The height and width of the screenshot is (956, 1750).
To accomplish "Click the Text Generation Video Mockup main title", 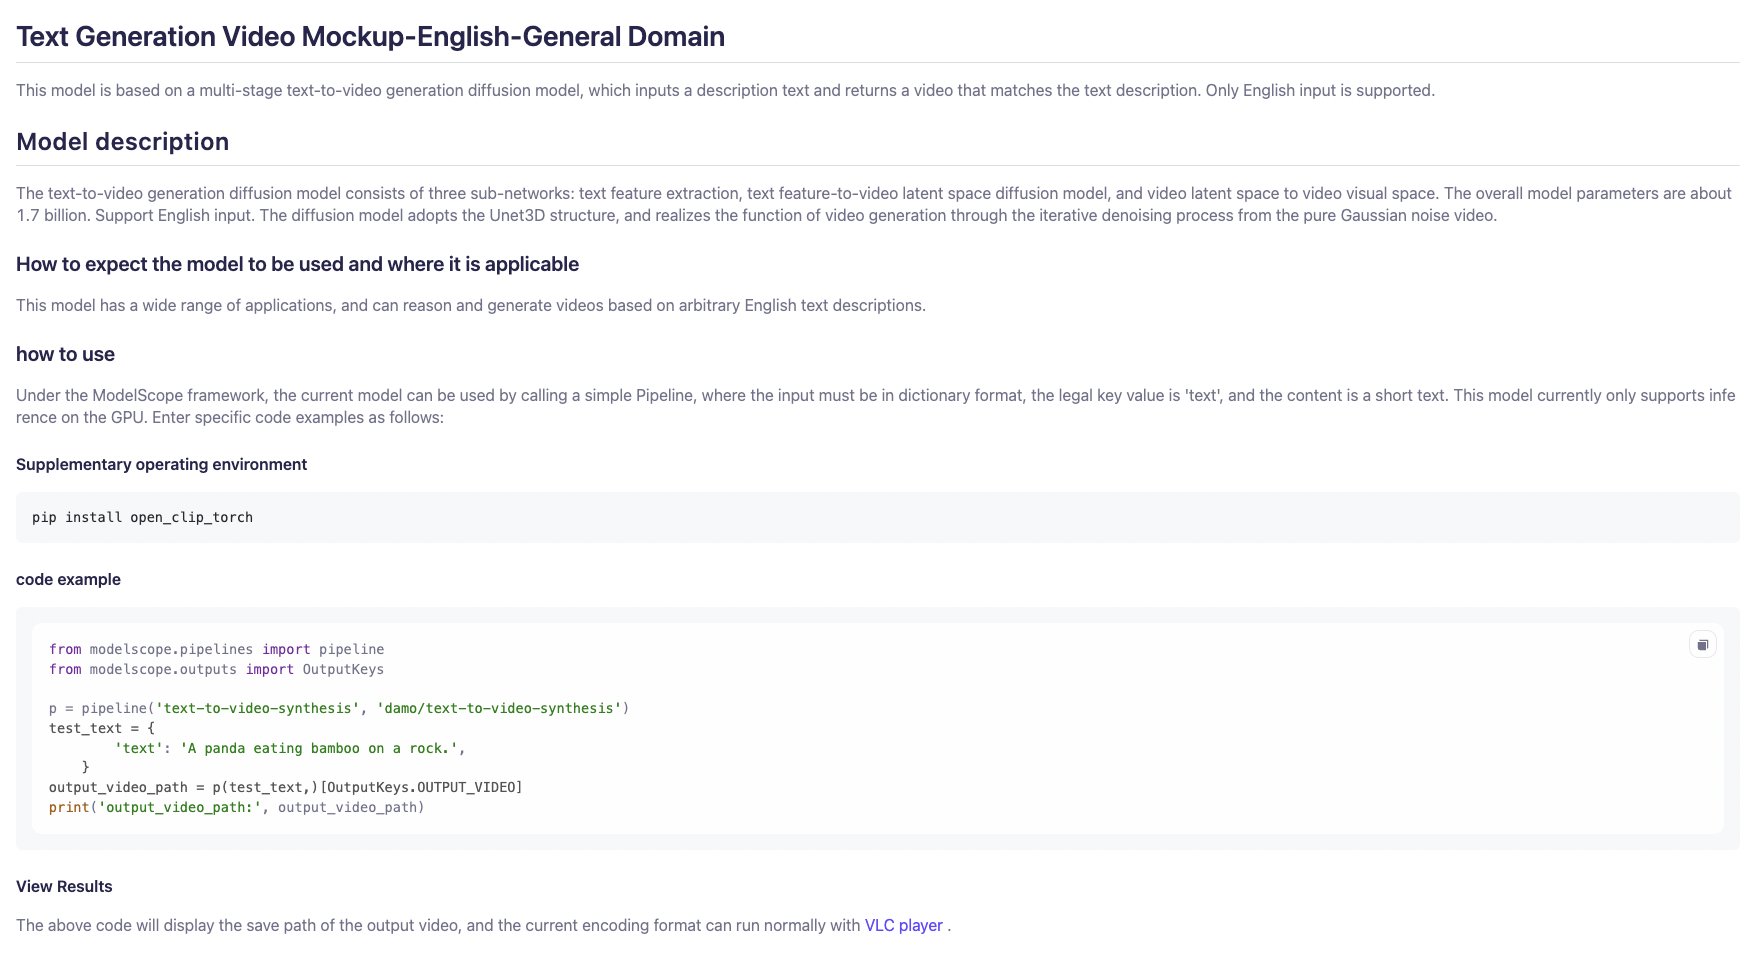I will click(370, 37).
